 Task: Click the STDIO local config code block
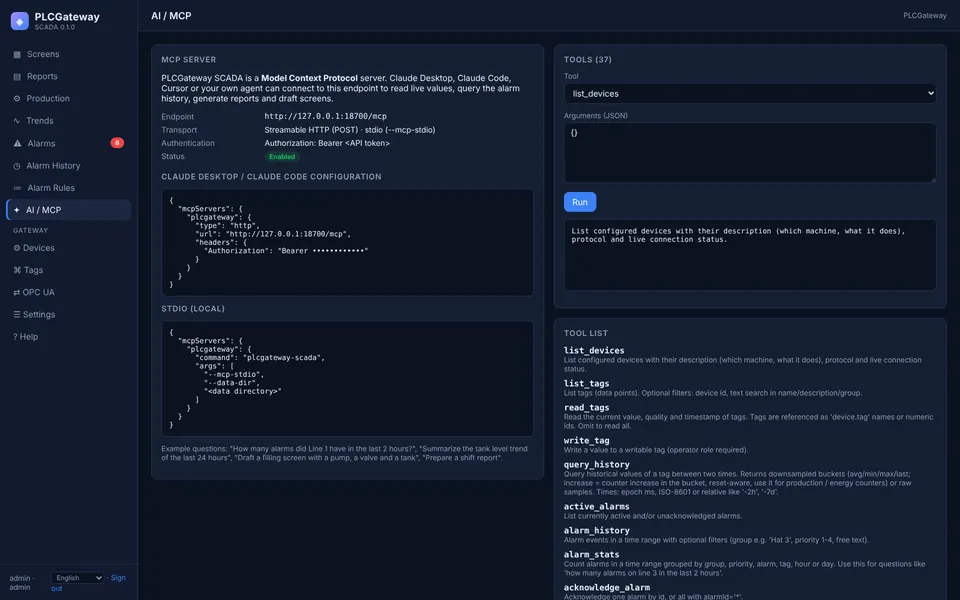click(347, 378)
